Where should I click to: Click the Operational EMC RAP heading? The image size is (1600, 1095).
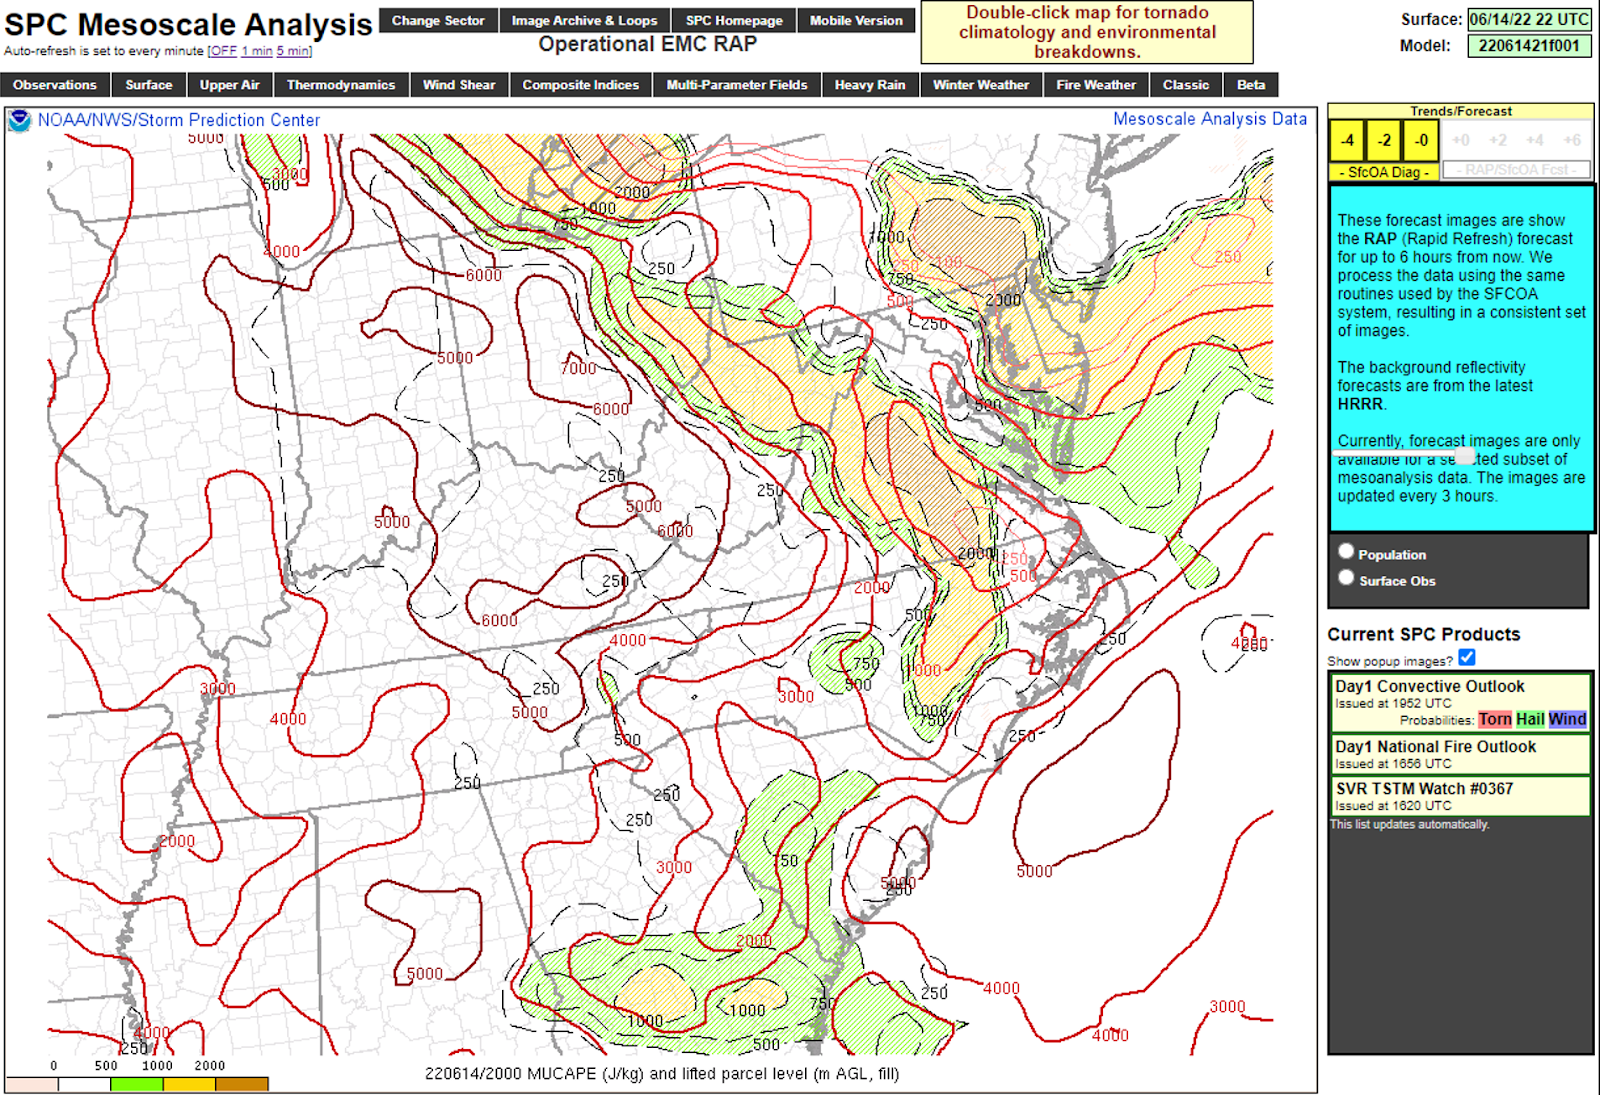(648, 45)
